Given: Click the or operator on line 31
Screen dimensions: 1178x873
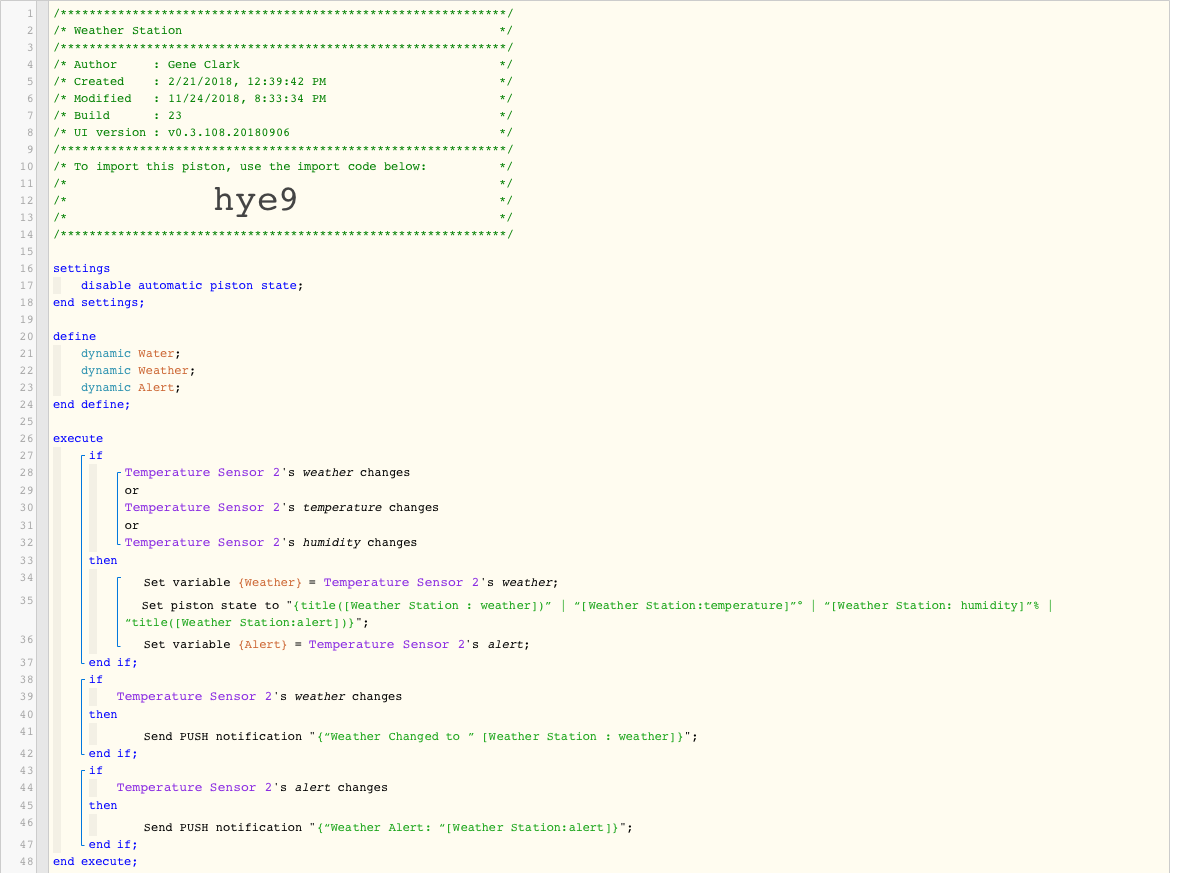Looking at the screenshot, I should pyautogui.click(x=131, y=526).
